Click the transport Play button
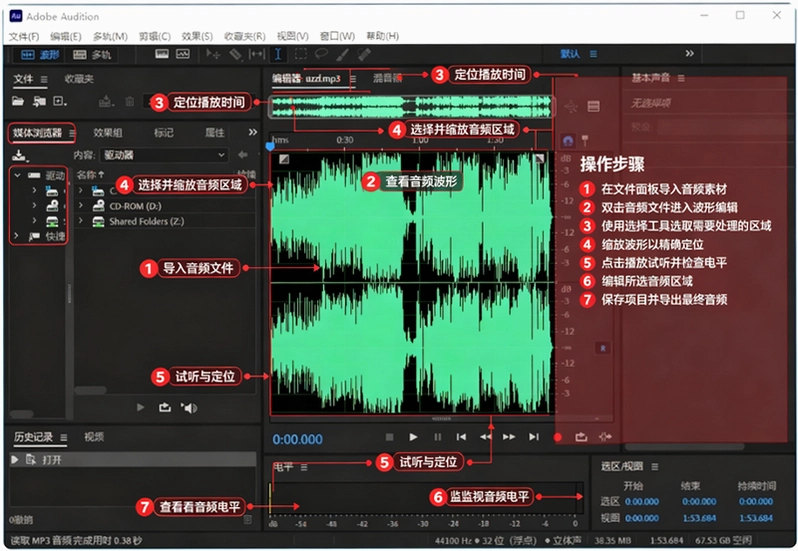798x551 pixels. pos(413,437)
